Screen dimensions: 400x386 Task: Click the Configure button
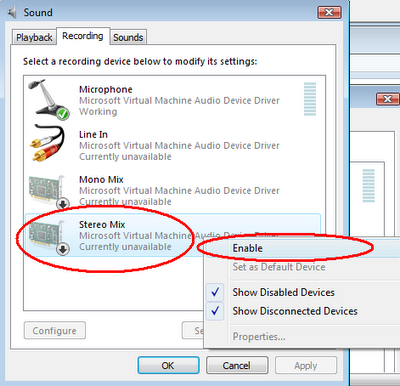pyautogui.click(x=55, y=330)
